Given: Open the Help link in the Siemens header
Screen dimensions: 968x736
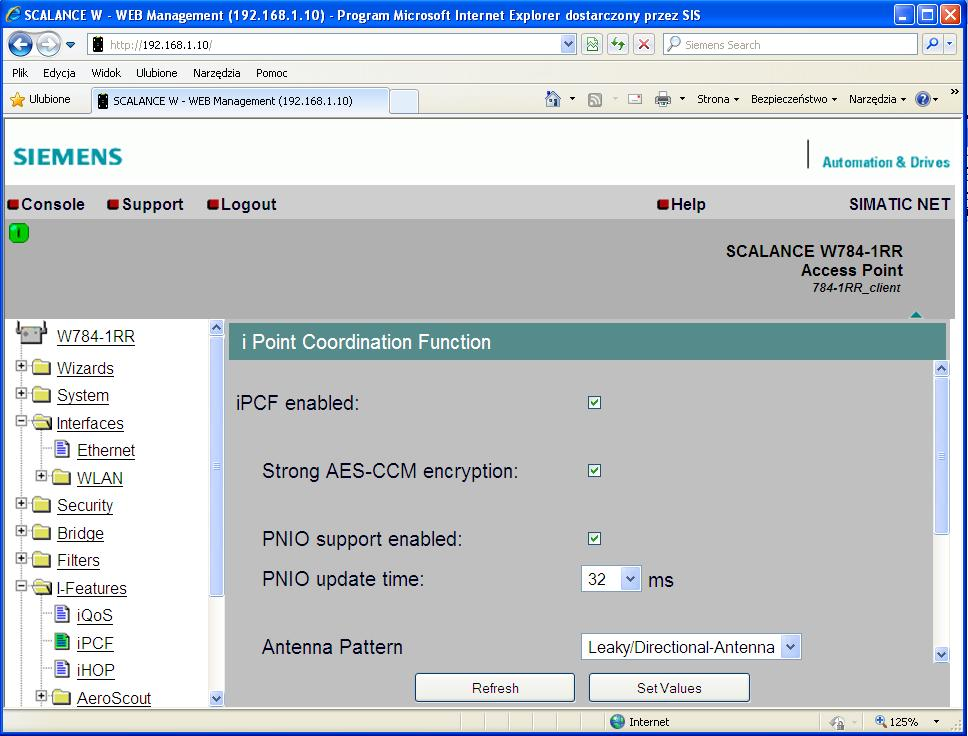Looking at the screenshot, I should [682, 204].
